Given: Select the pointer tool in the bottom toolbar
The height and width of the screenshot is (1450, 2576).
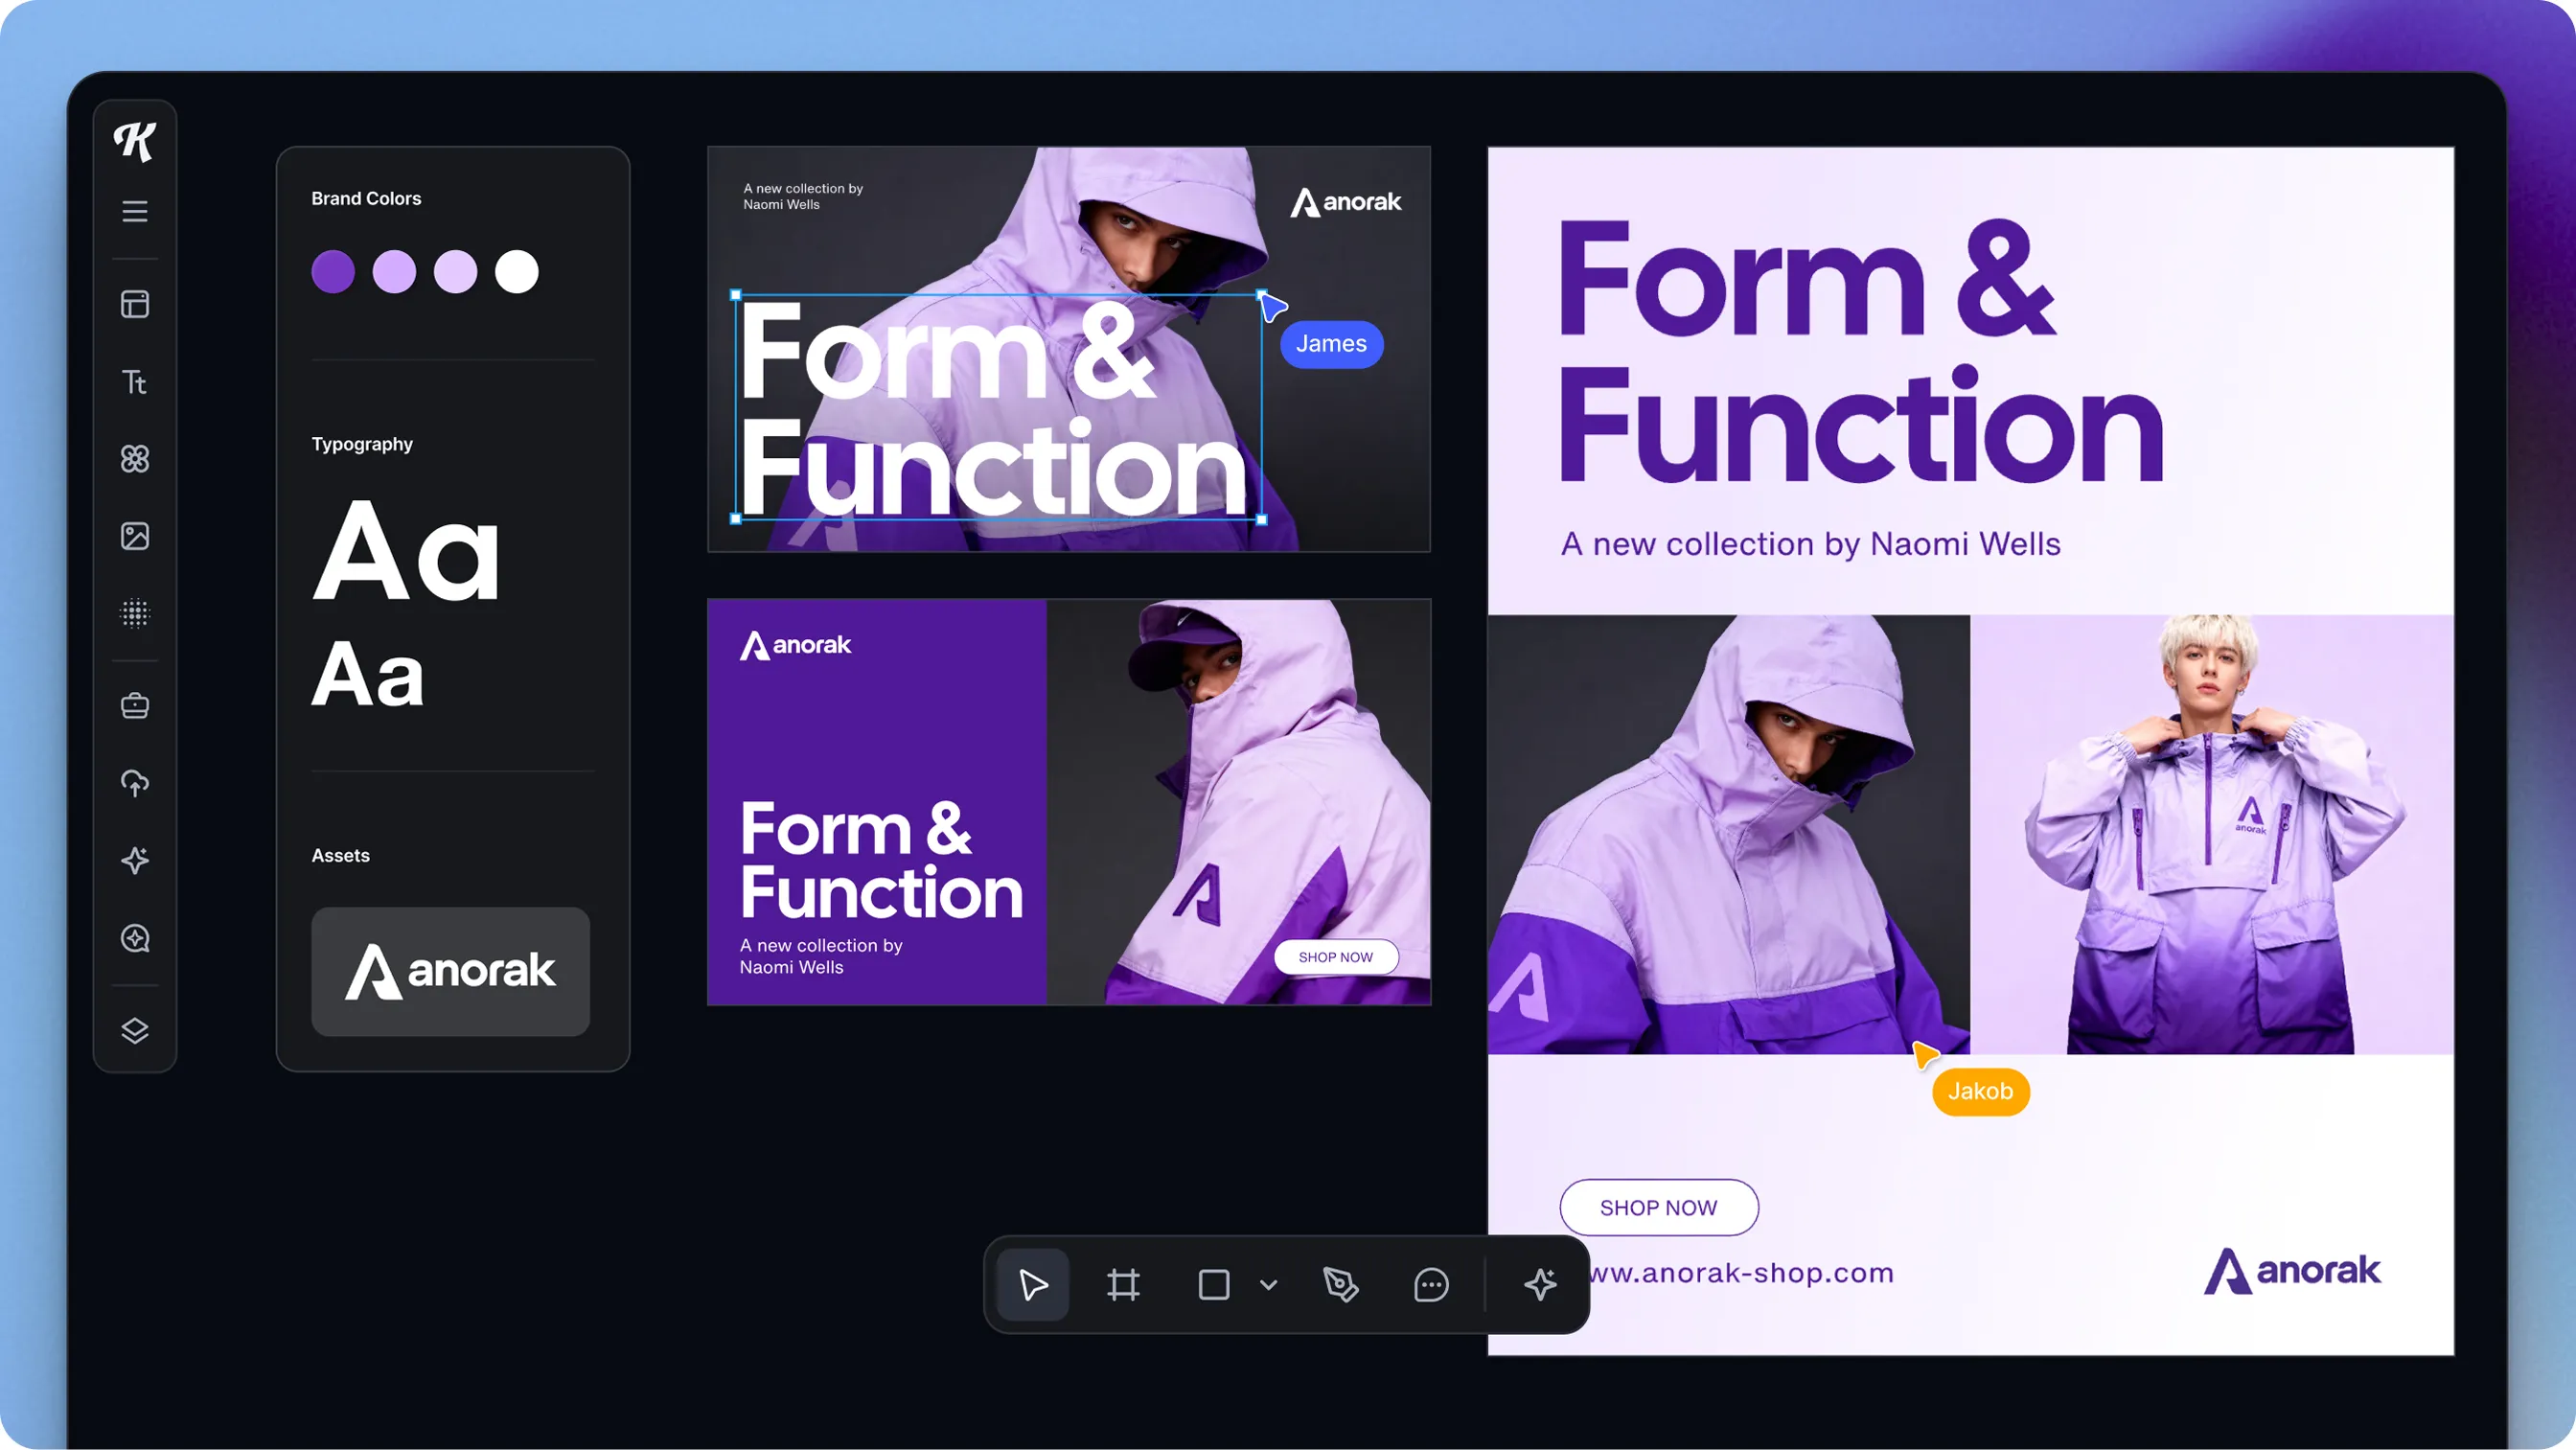Looking at the screenshot, I should tap(1033, 1285).
